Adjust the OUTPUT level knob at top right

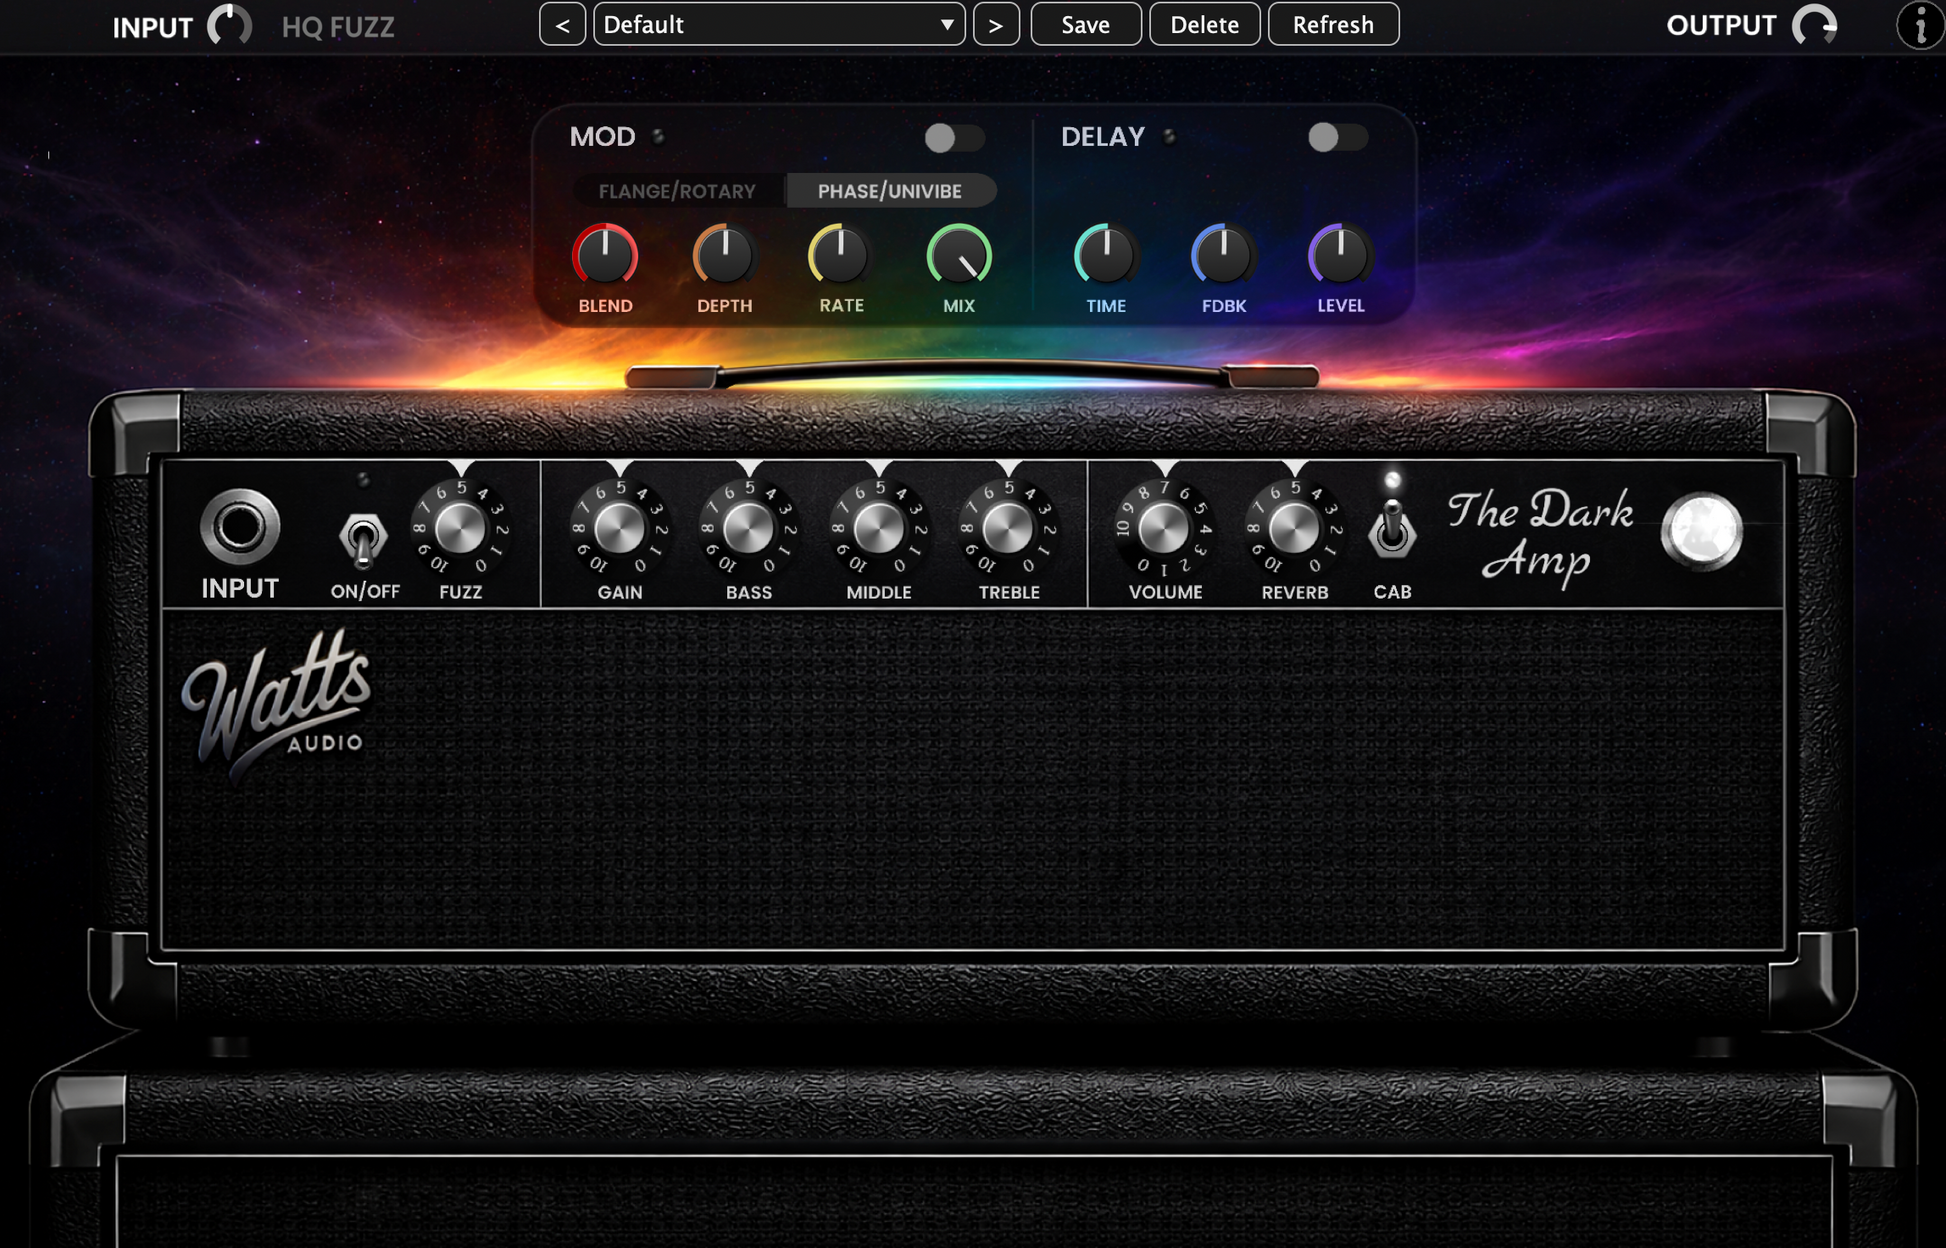(1817, 27)
